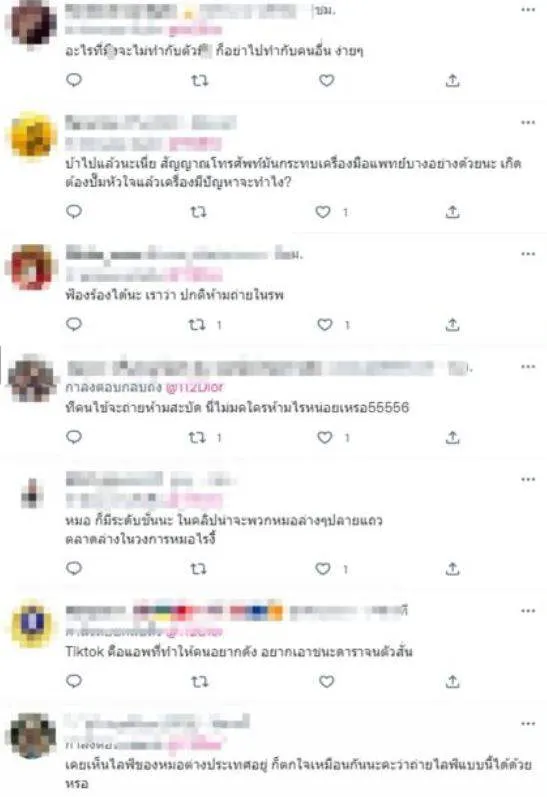Open the red-haired avatar profile picture
The height and width of the screenshot is (797, 547).
point(32,268)
